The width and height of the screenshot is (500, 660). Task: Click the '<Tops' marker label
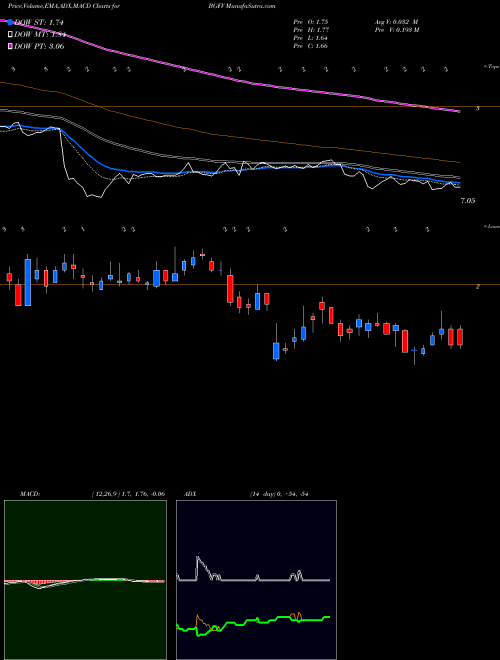coord(492,67)
